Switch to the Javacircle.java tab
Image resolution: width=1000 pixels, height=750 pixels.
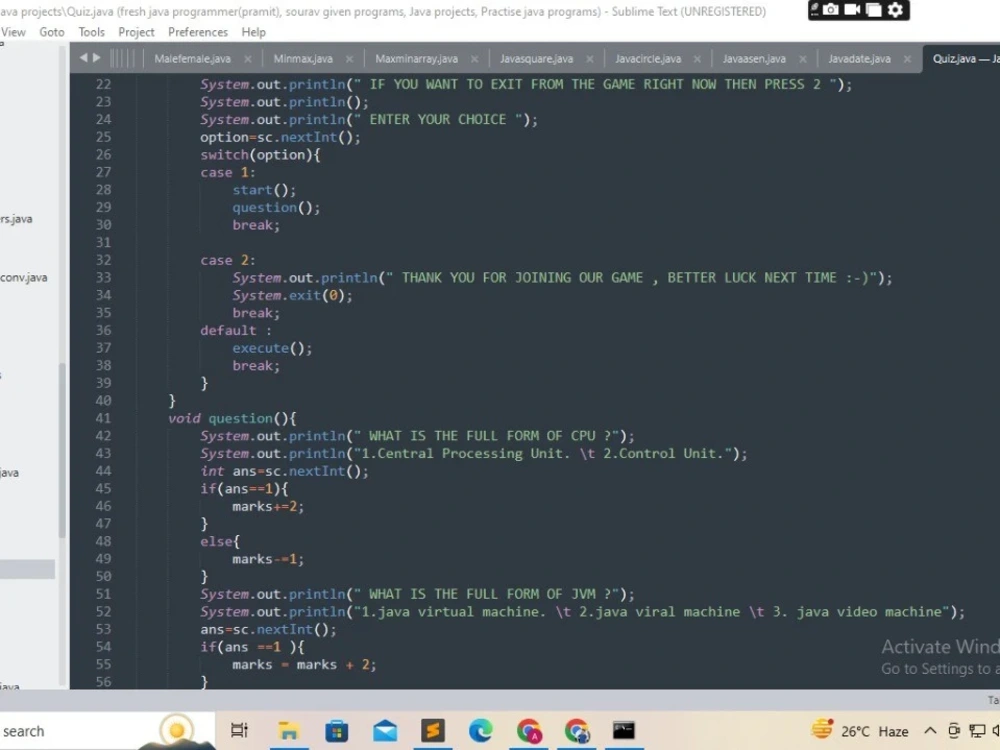(648, 59)
